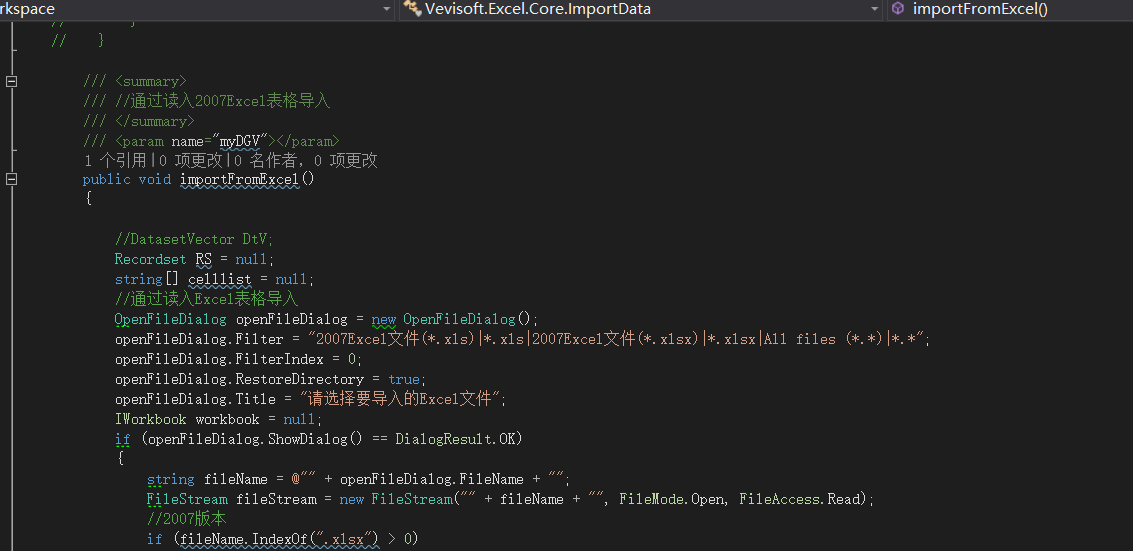The height and width of the screenshot is (551, 1133).
Task: Click the 'celllist' variable name
Action: point(220,279)
